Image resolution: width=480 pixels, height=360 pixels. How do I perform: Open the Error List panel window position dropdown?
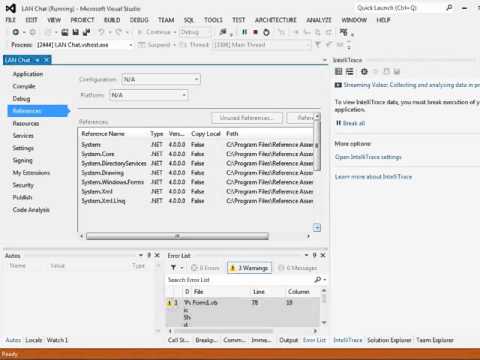coord(306,255)
